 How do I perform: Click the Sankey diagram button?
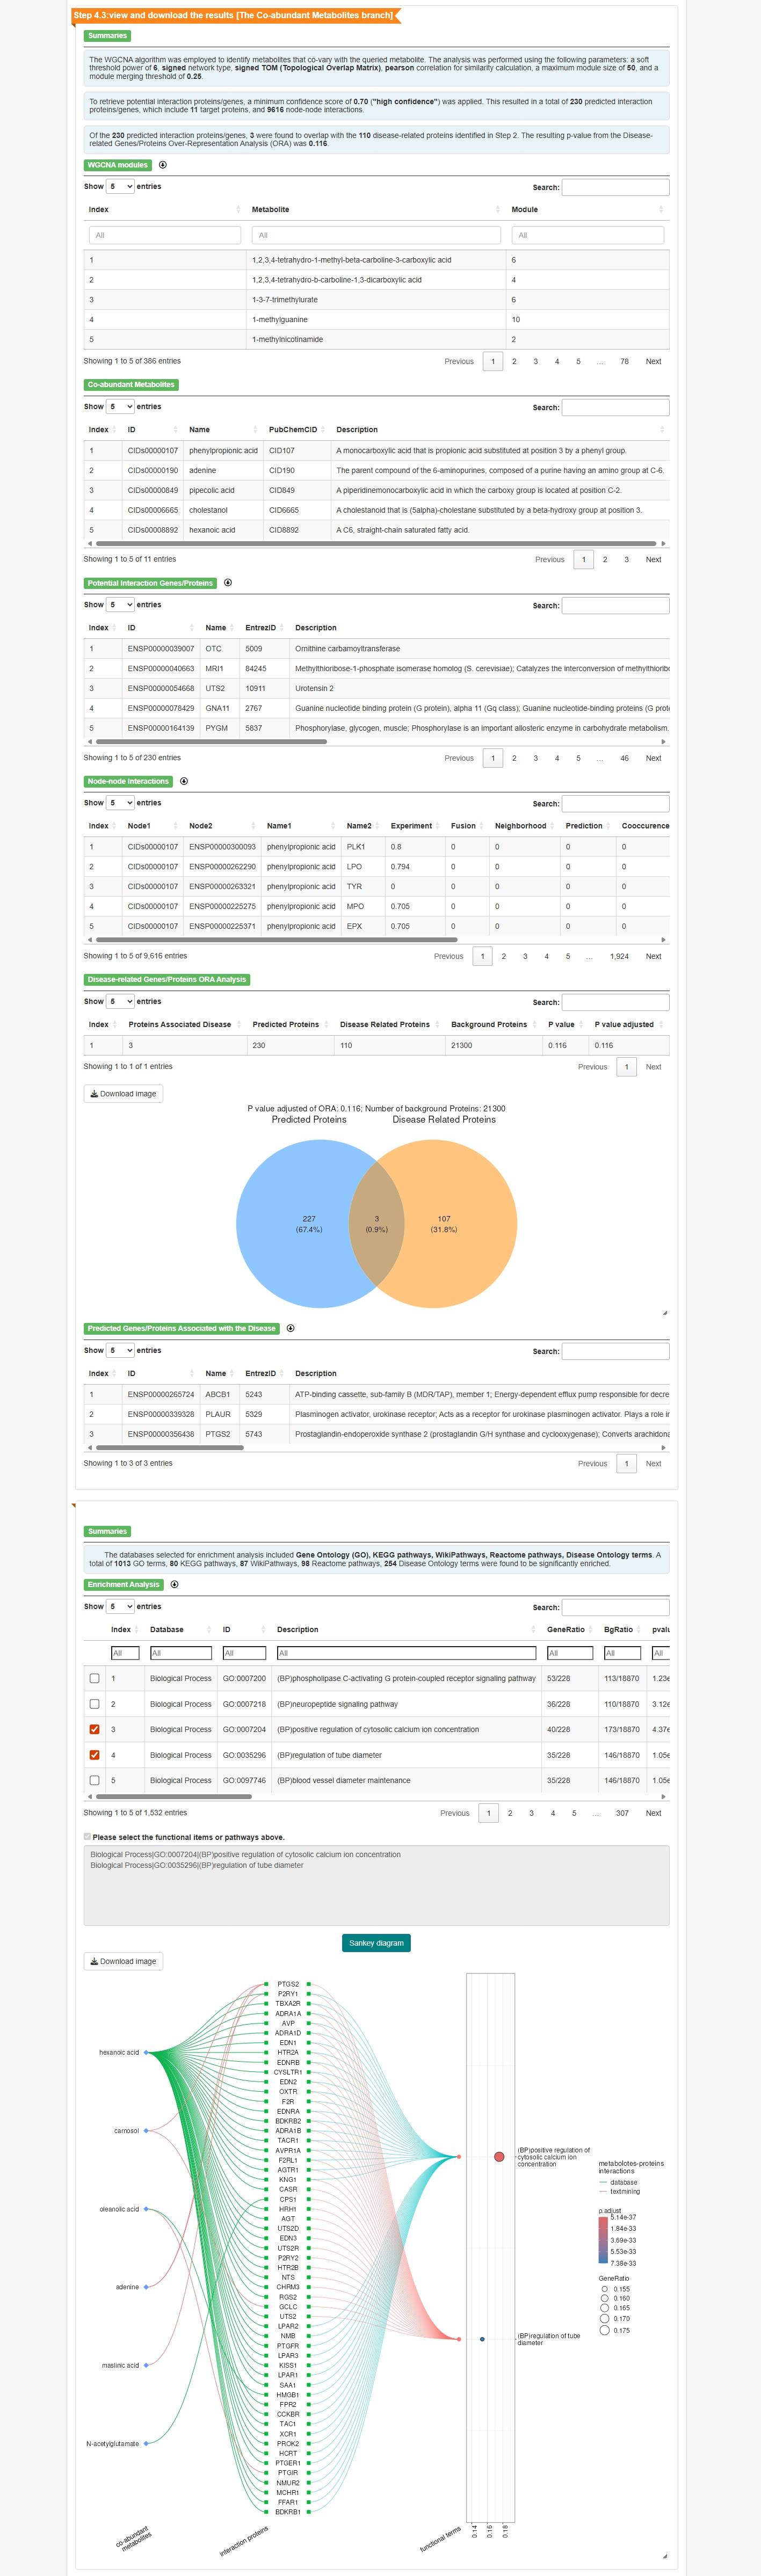point(376,1942)
